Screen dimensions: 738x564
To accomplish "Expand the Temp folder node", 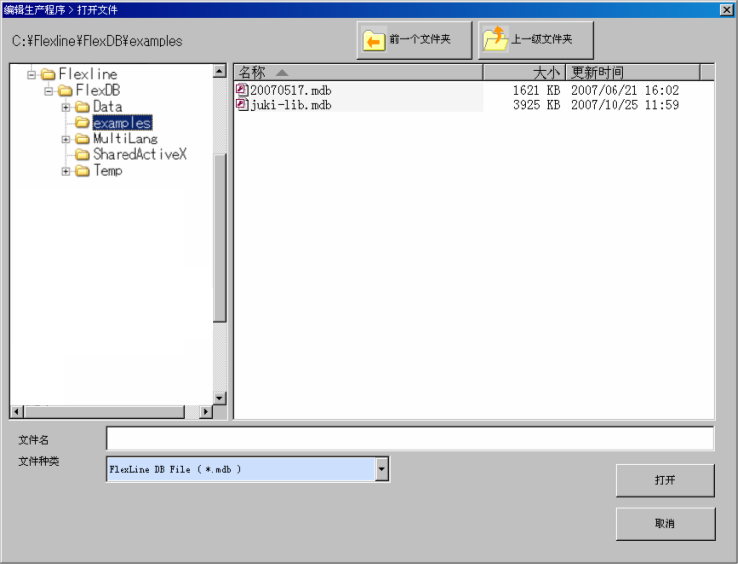I will 66,171.
